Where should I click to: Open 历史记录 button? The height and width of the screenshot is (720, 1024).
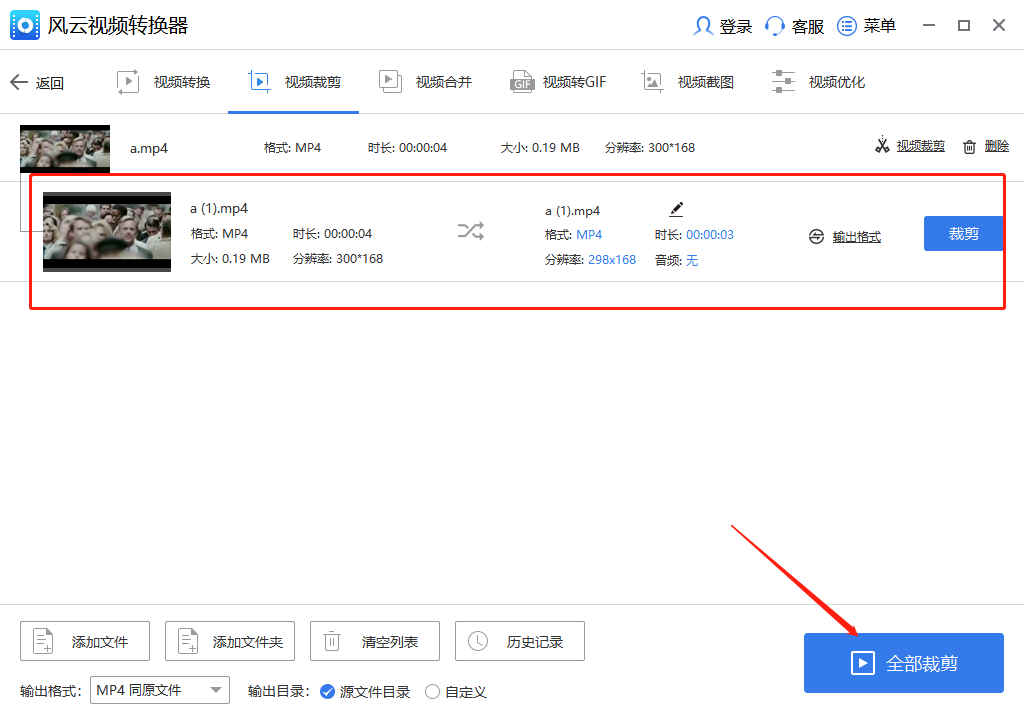click(520, 641)
